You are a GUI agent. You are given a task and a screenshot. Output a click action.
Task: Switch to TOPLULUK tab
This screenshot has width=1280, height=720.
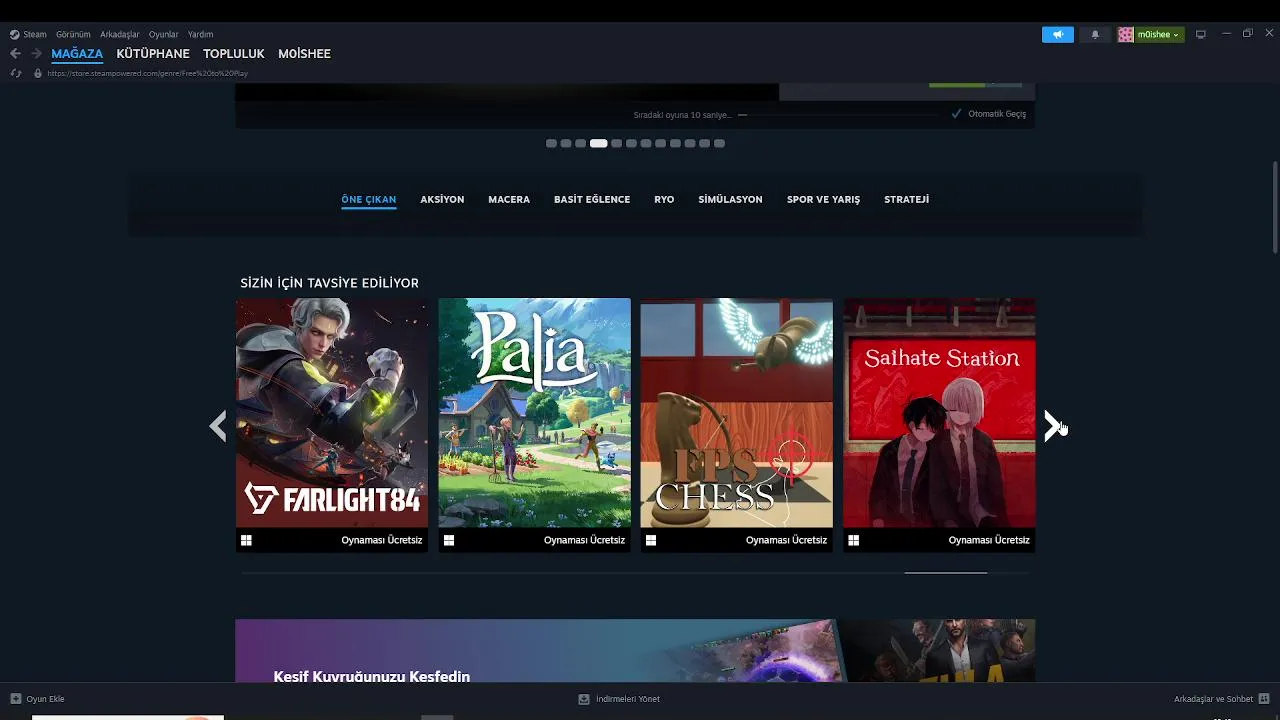[x=234, y=54]
